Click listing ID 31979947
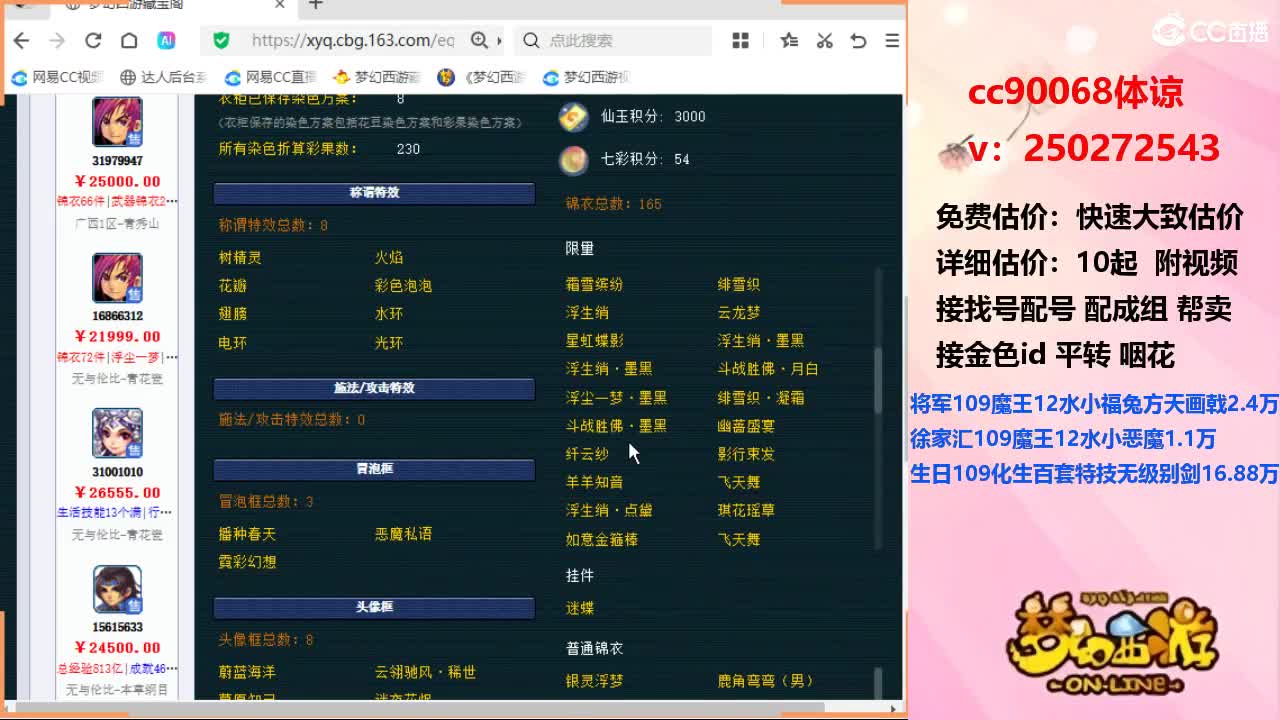This screenshot has height=720, width=1280. pos(117,160)
